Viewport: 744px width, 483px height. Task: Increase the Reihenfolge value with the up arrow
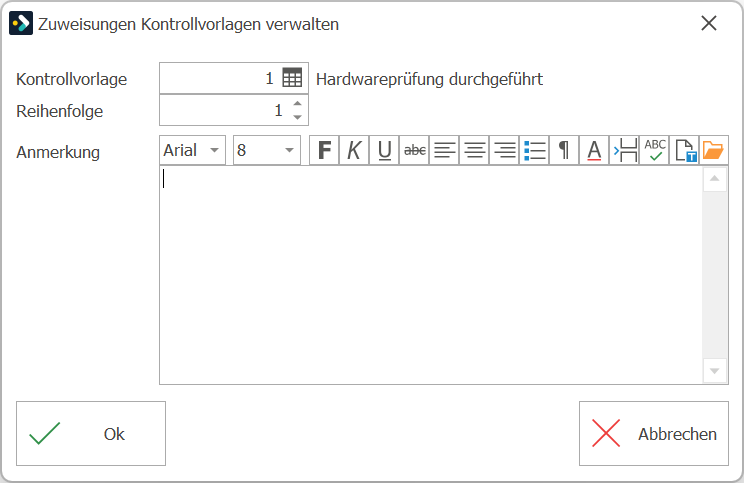click(x=298, y=103)
